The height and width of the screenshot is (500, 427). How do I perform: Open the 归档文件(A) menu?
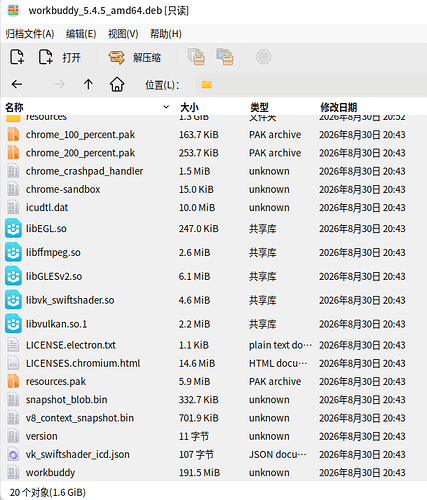(30, 34)
